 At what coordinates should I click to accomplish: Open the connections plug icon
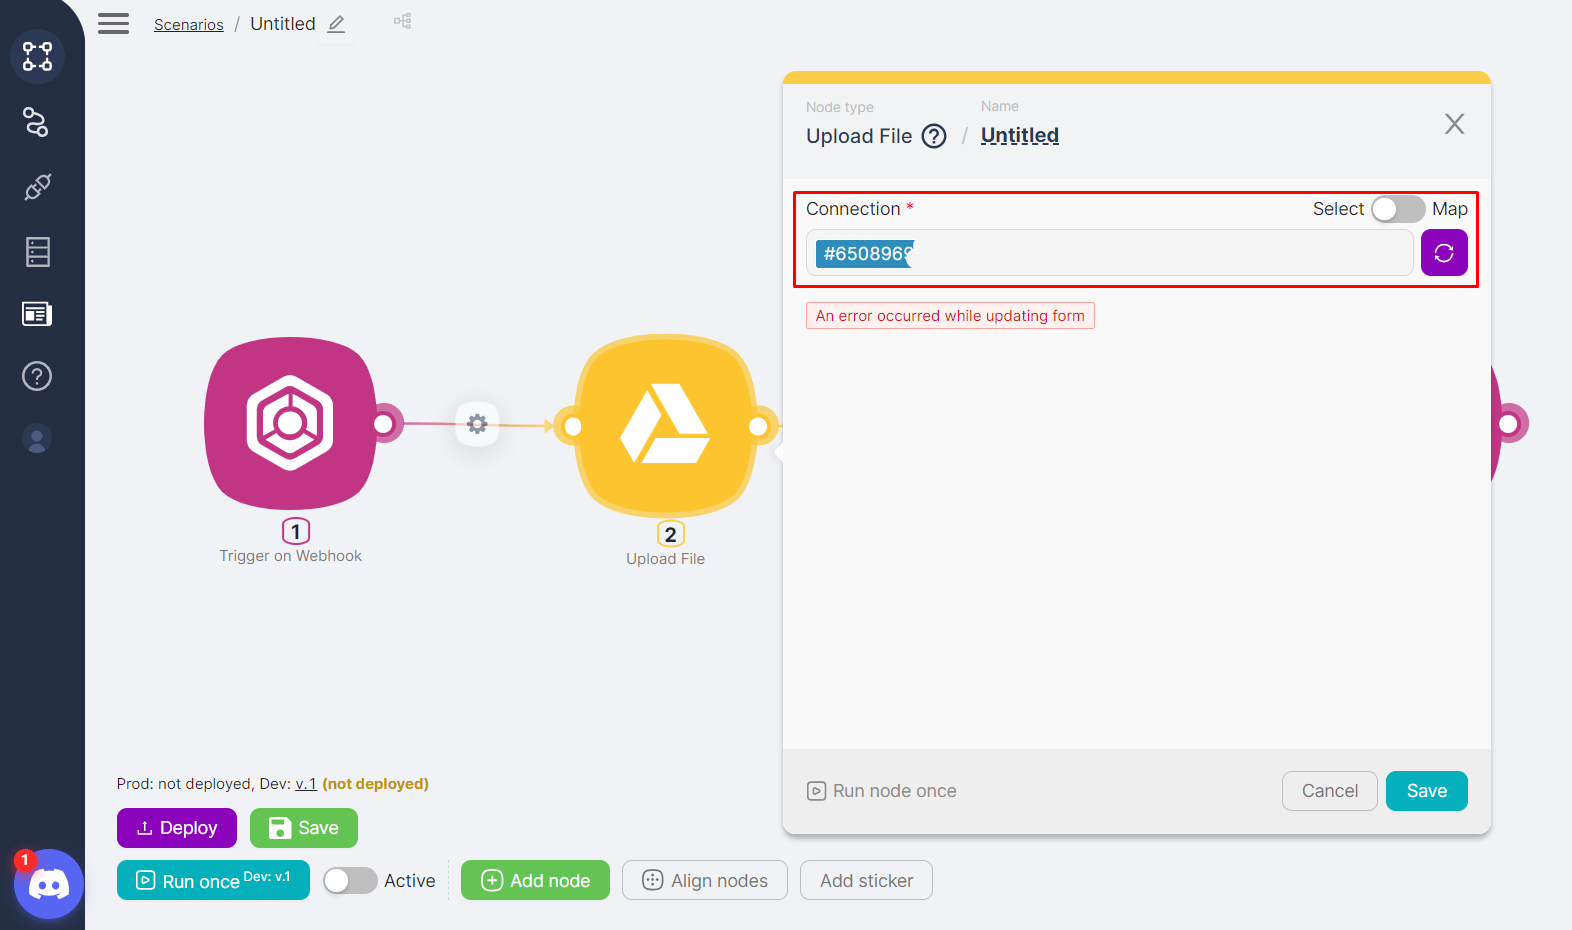tap(37, 187)
